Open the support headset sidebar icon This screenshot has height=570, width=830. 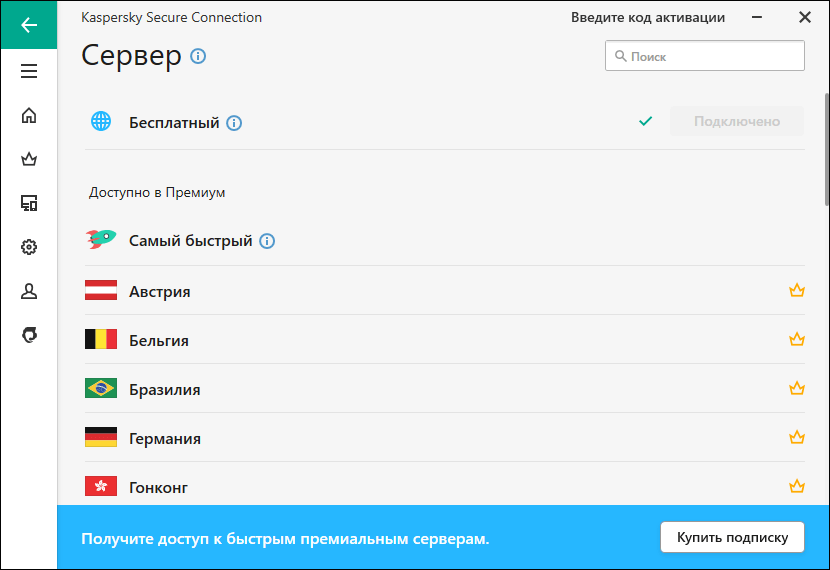(28, 335)
